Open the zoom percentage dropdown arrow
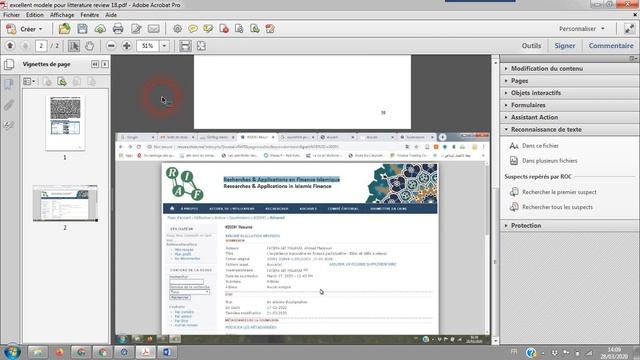640x360 pixels. (164, 46)
